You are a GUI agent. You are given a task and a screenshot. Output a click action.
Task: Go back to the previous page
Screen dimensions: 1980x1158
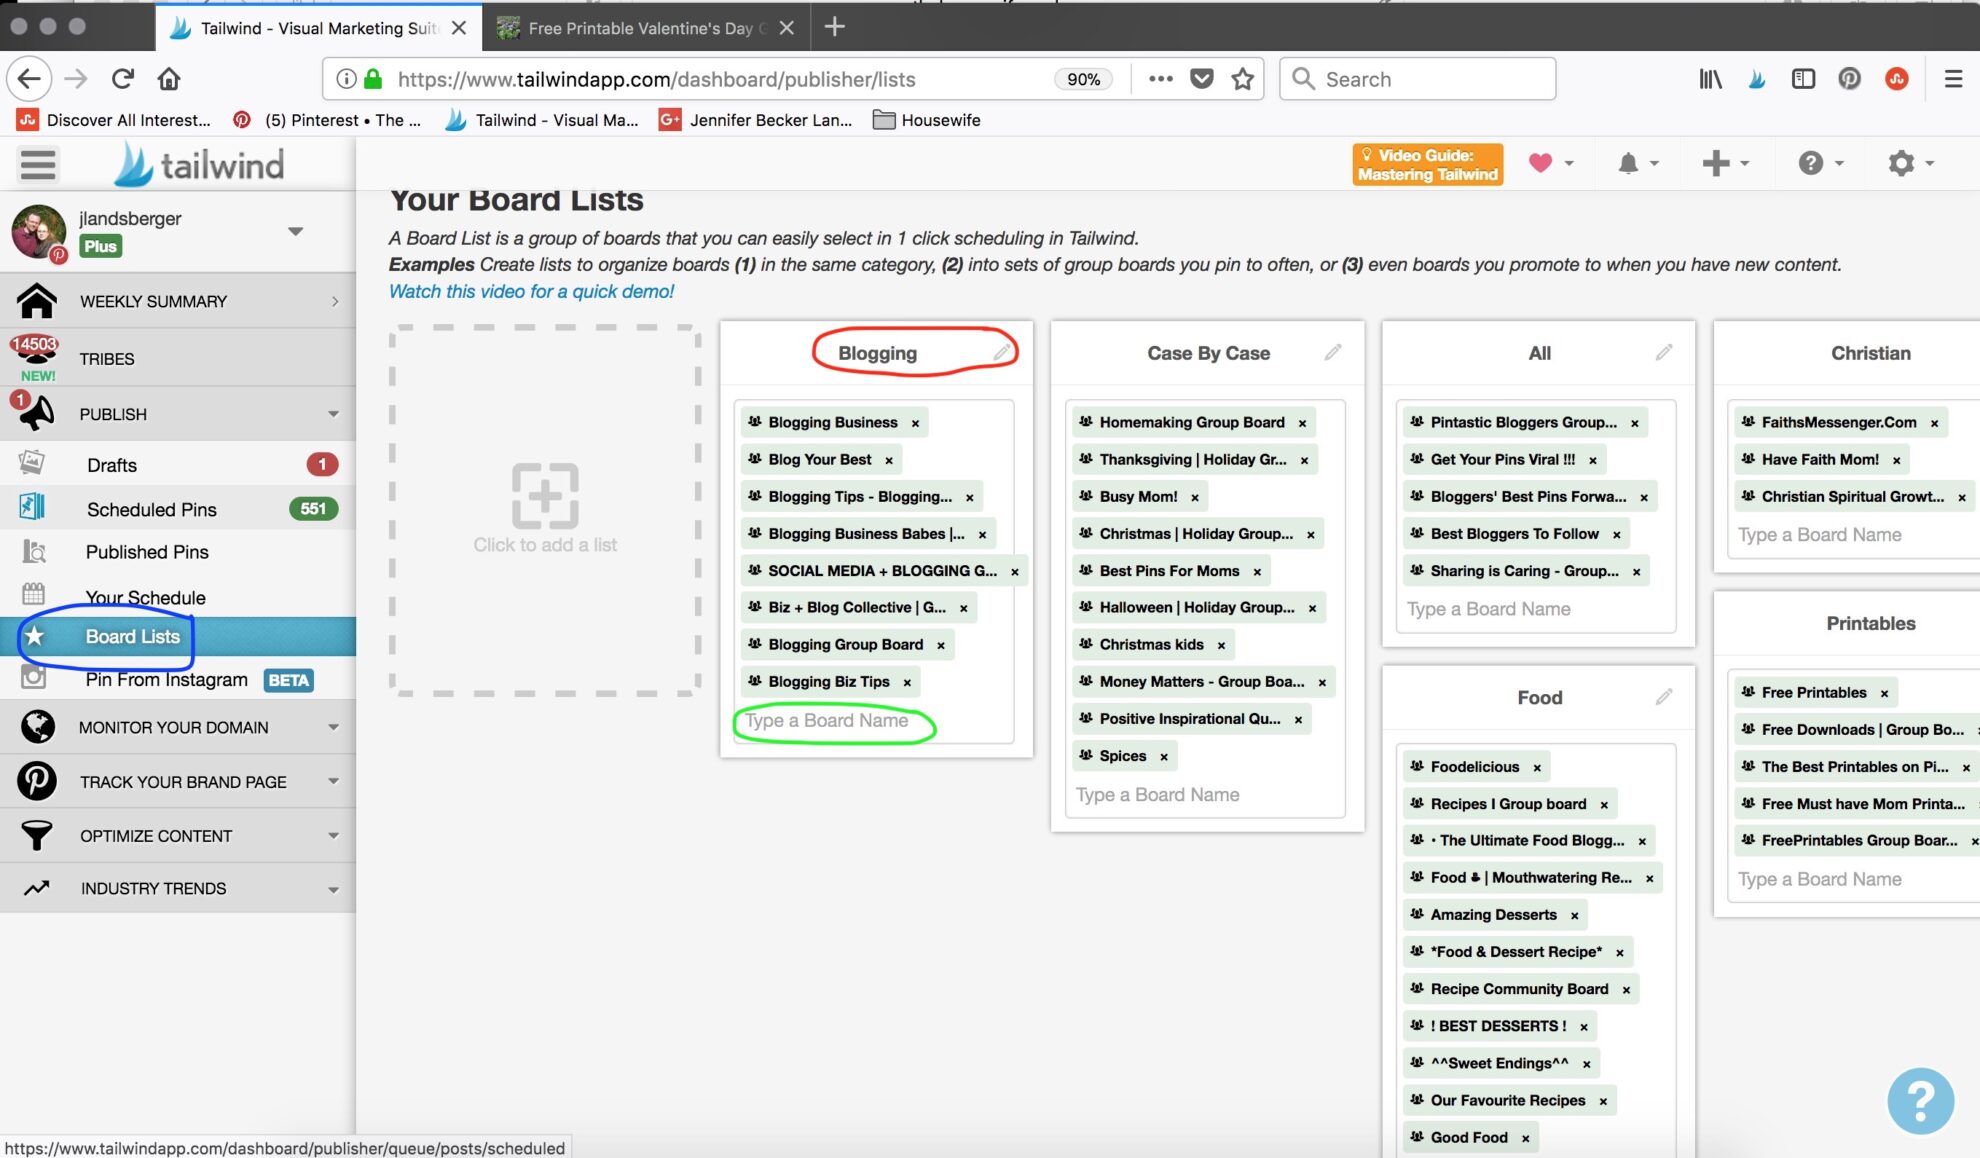(x=29, y=78)
